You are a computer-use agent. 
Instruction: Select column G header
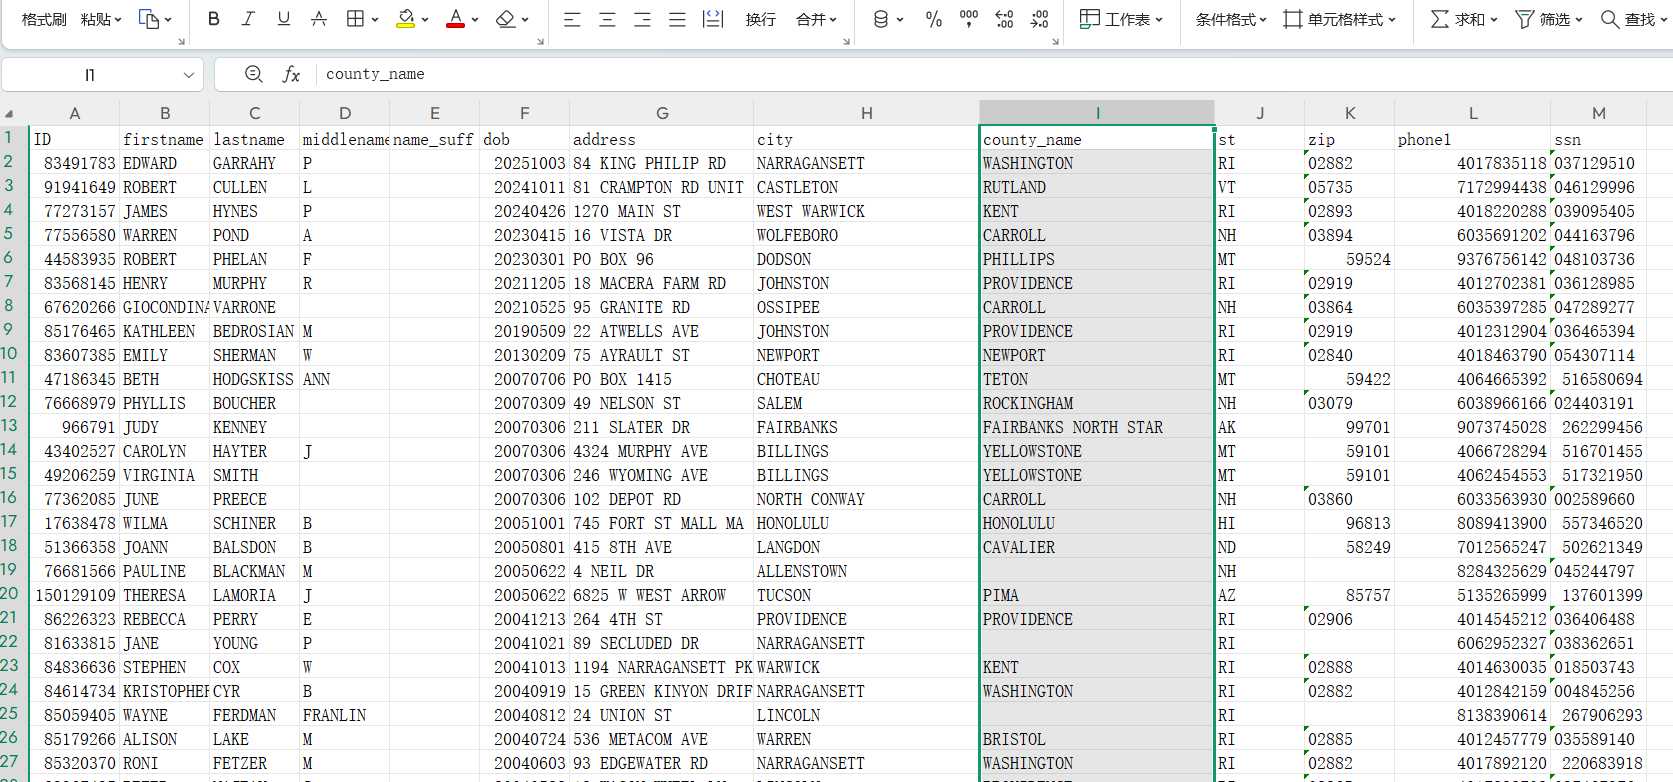click(662, 114)
